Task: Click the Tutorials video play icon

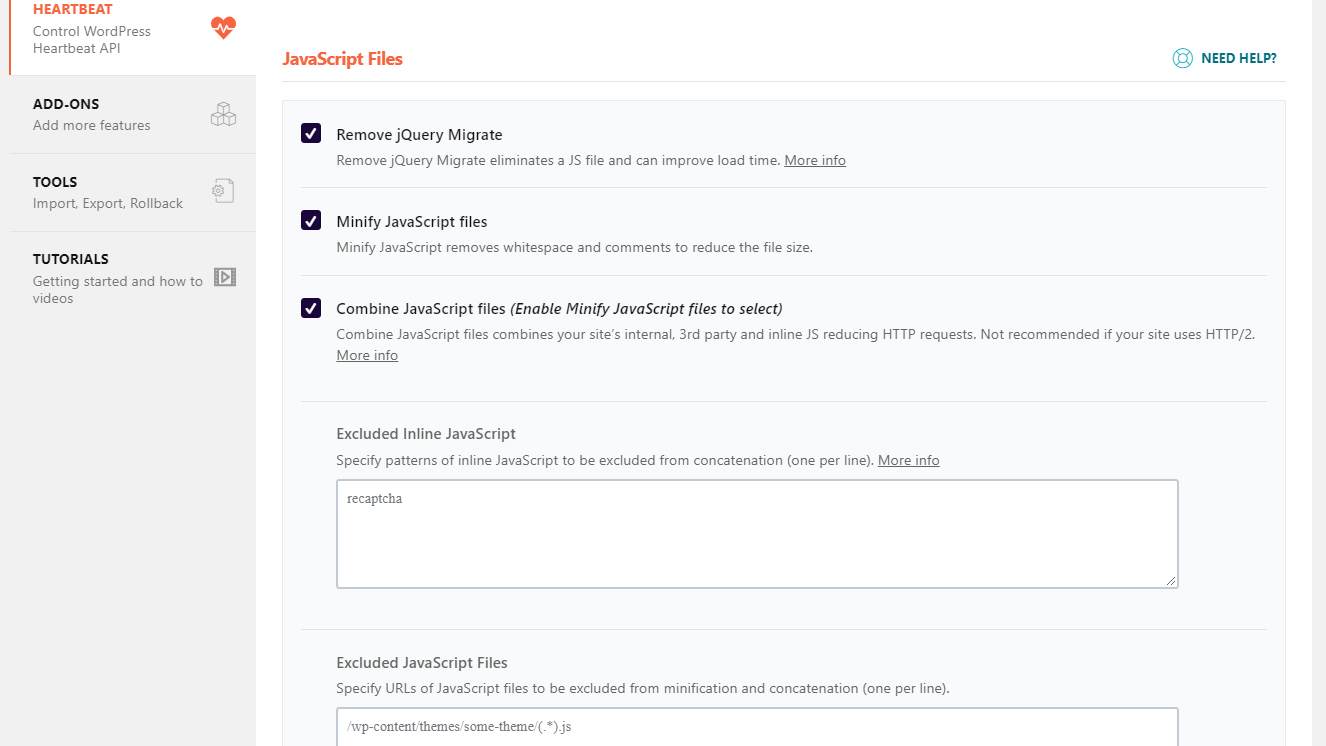Action: (x=225, y=277)
